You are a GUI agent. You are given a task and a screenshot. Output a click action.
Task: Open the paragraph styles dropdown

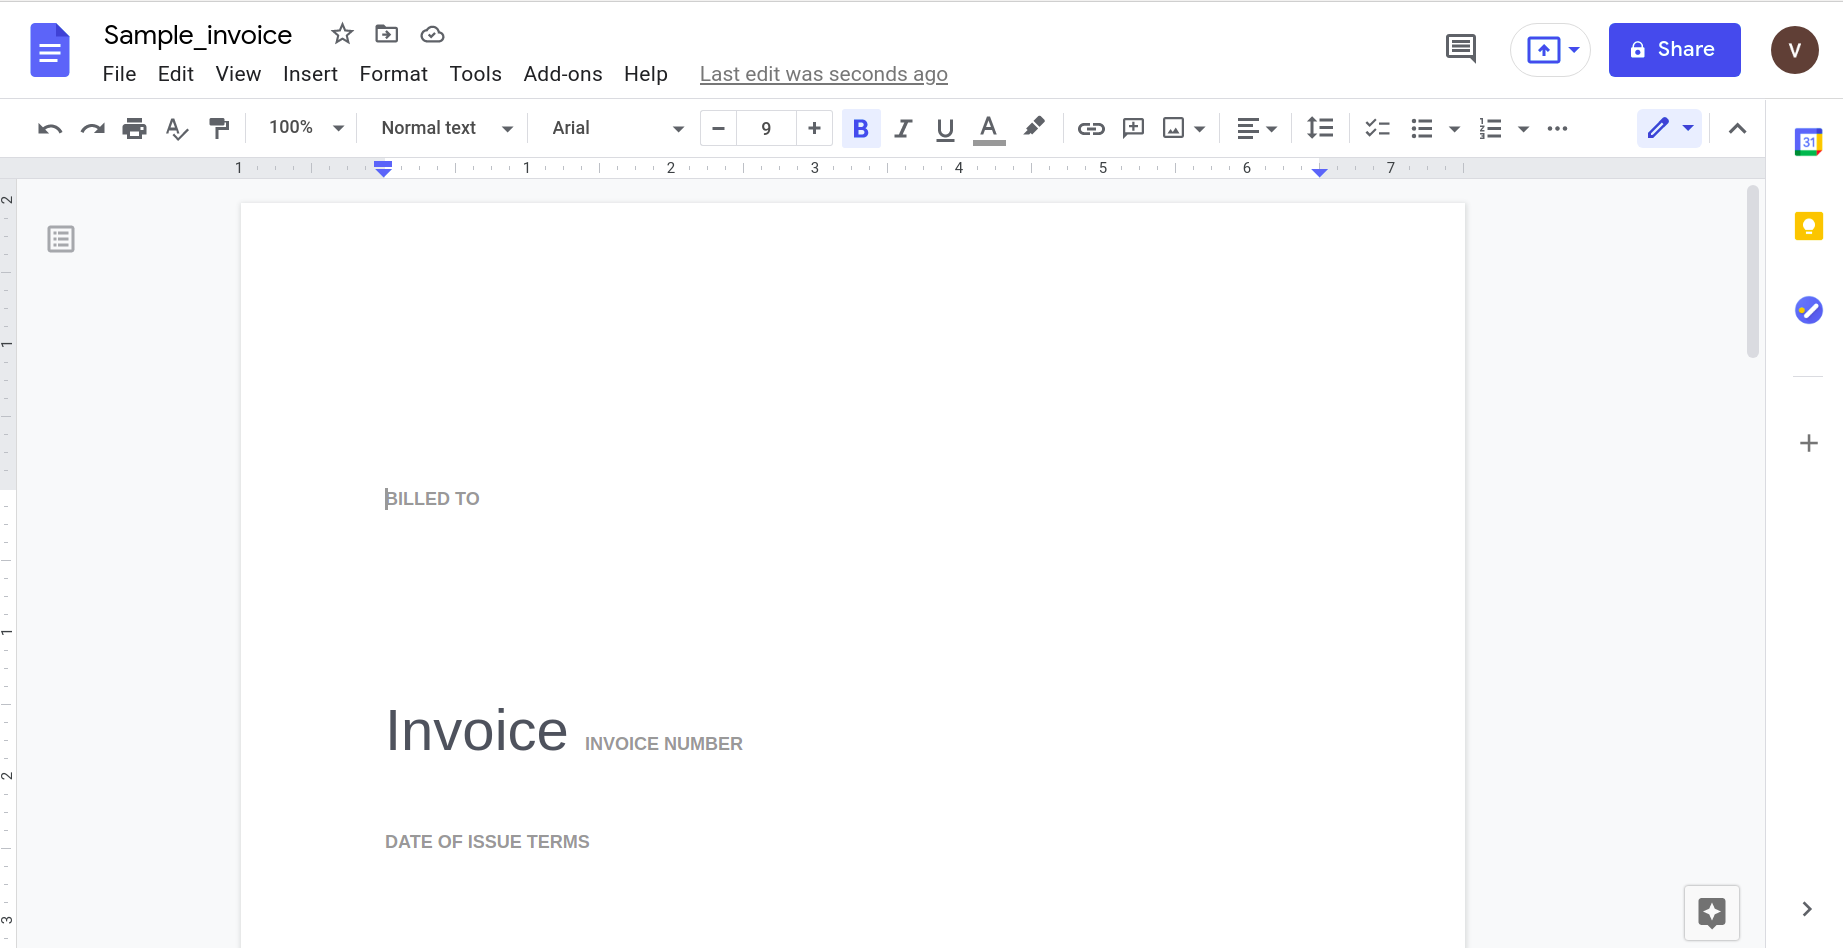click(x=444, y=128)
